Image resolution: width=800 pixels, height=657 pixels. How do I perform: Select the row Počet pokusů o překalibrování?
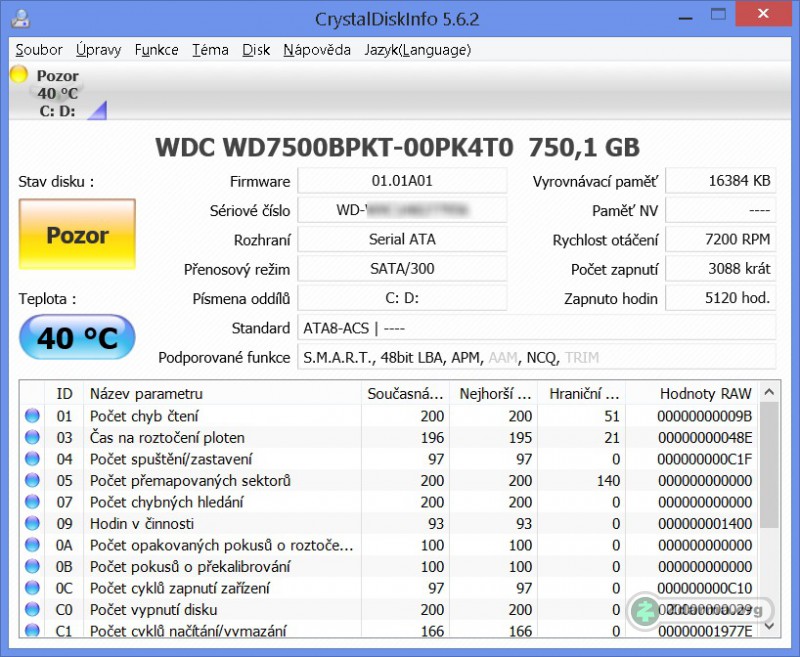click(x=389, y=566)
